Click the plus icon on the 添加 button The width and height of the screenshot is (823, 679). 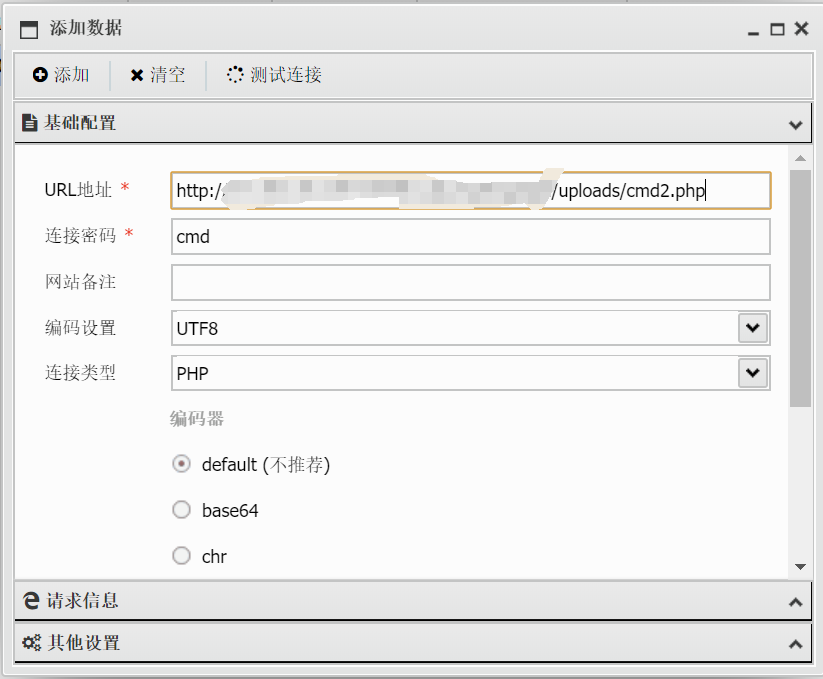40,75
